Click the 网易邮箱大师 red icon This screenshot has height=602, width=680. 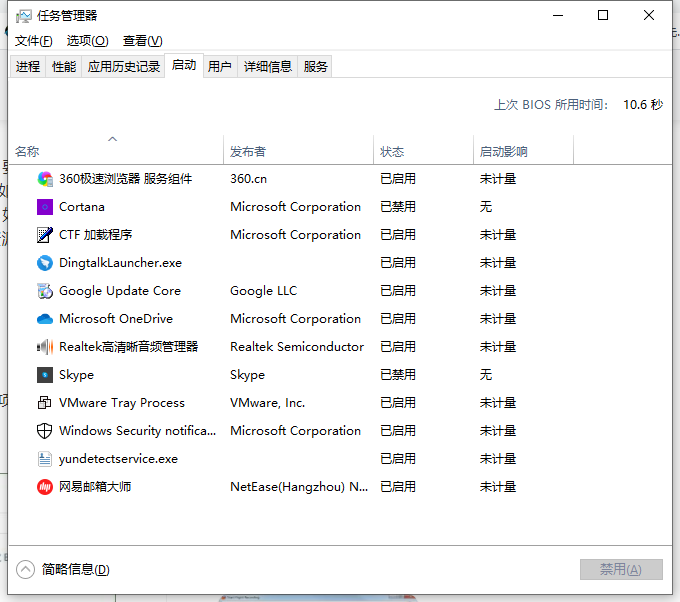tap(44, 487)
